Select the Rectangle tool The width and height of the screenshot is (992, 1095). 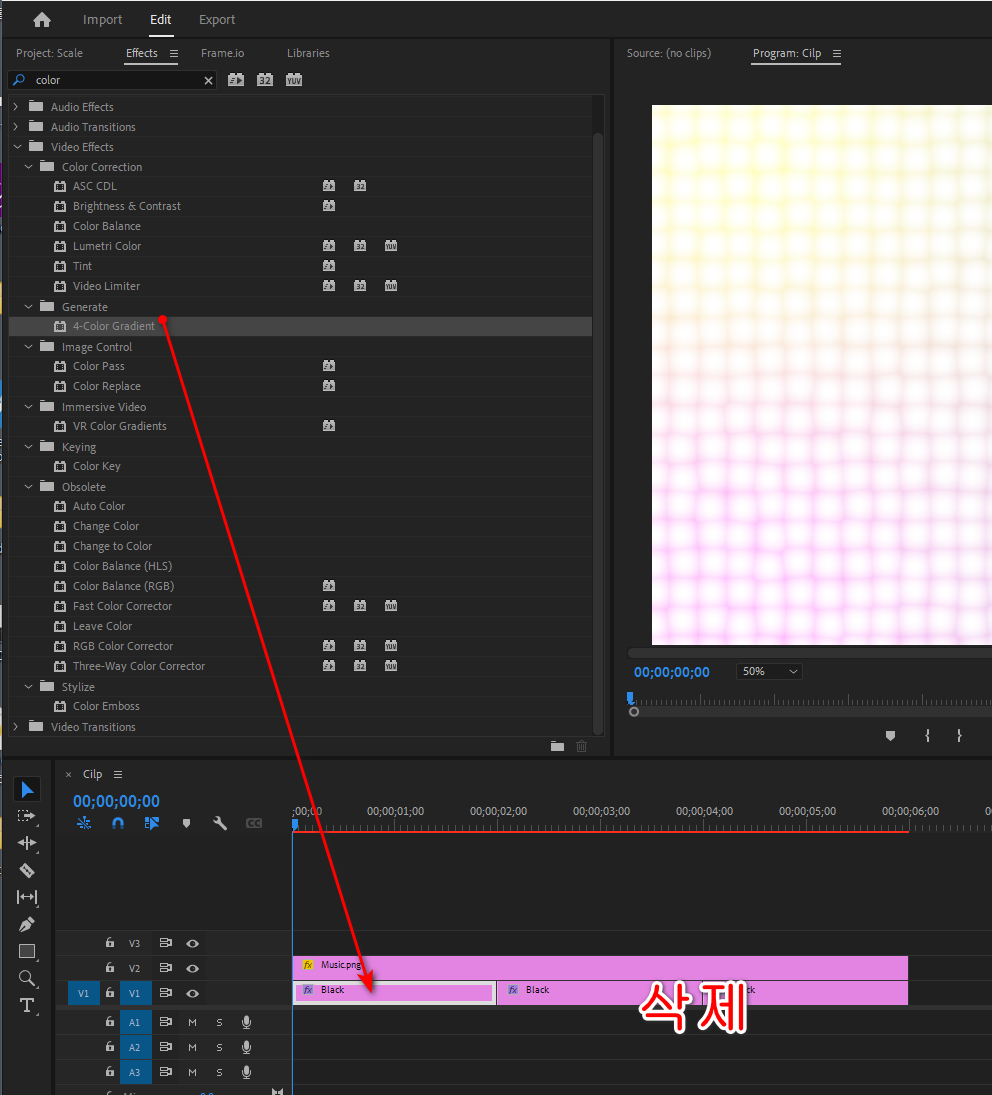[27, 951]
